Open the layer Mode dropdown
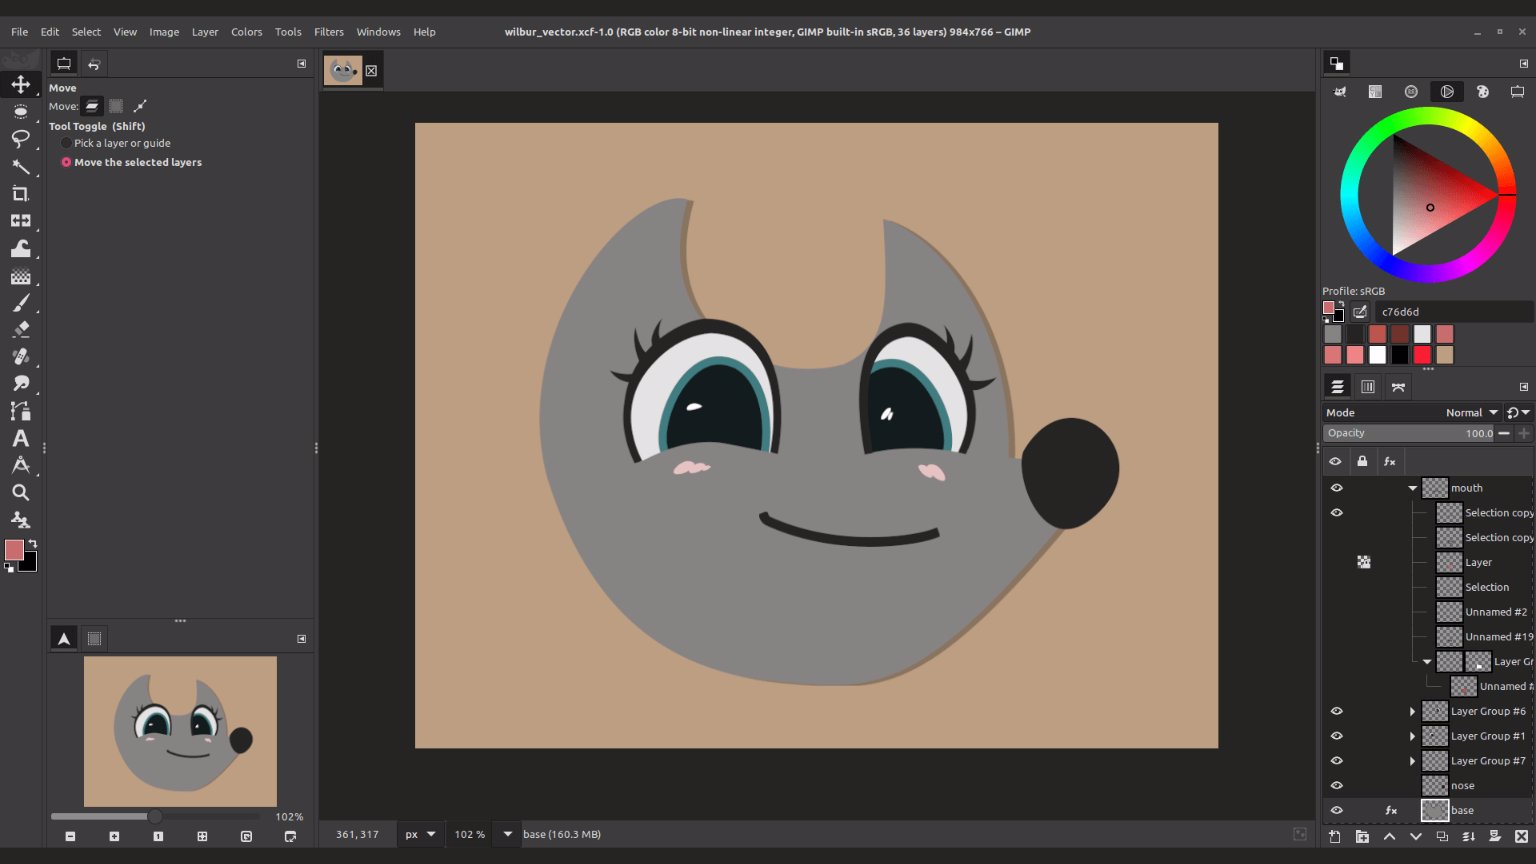 [1470, 412]
